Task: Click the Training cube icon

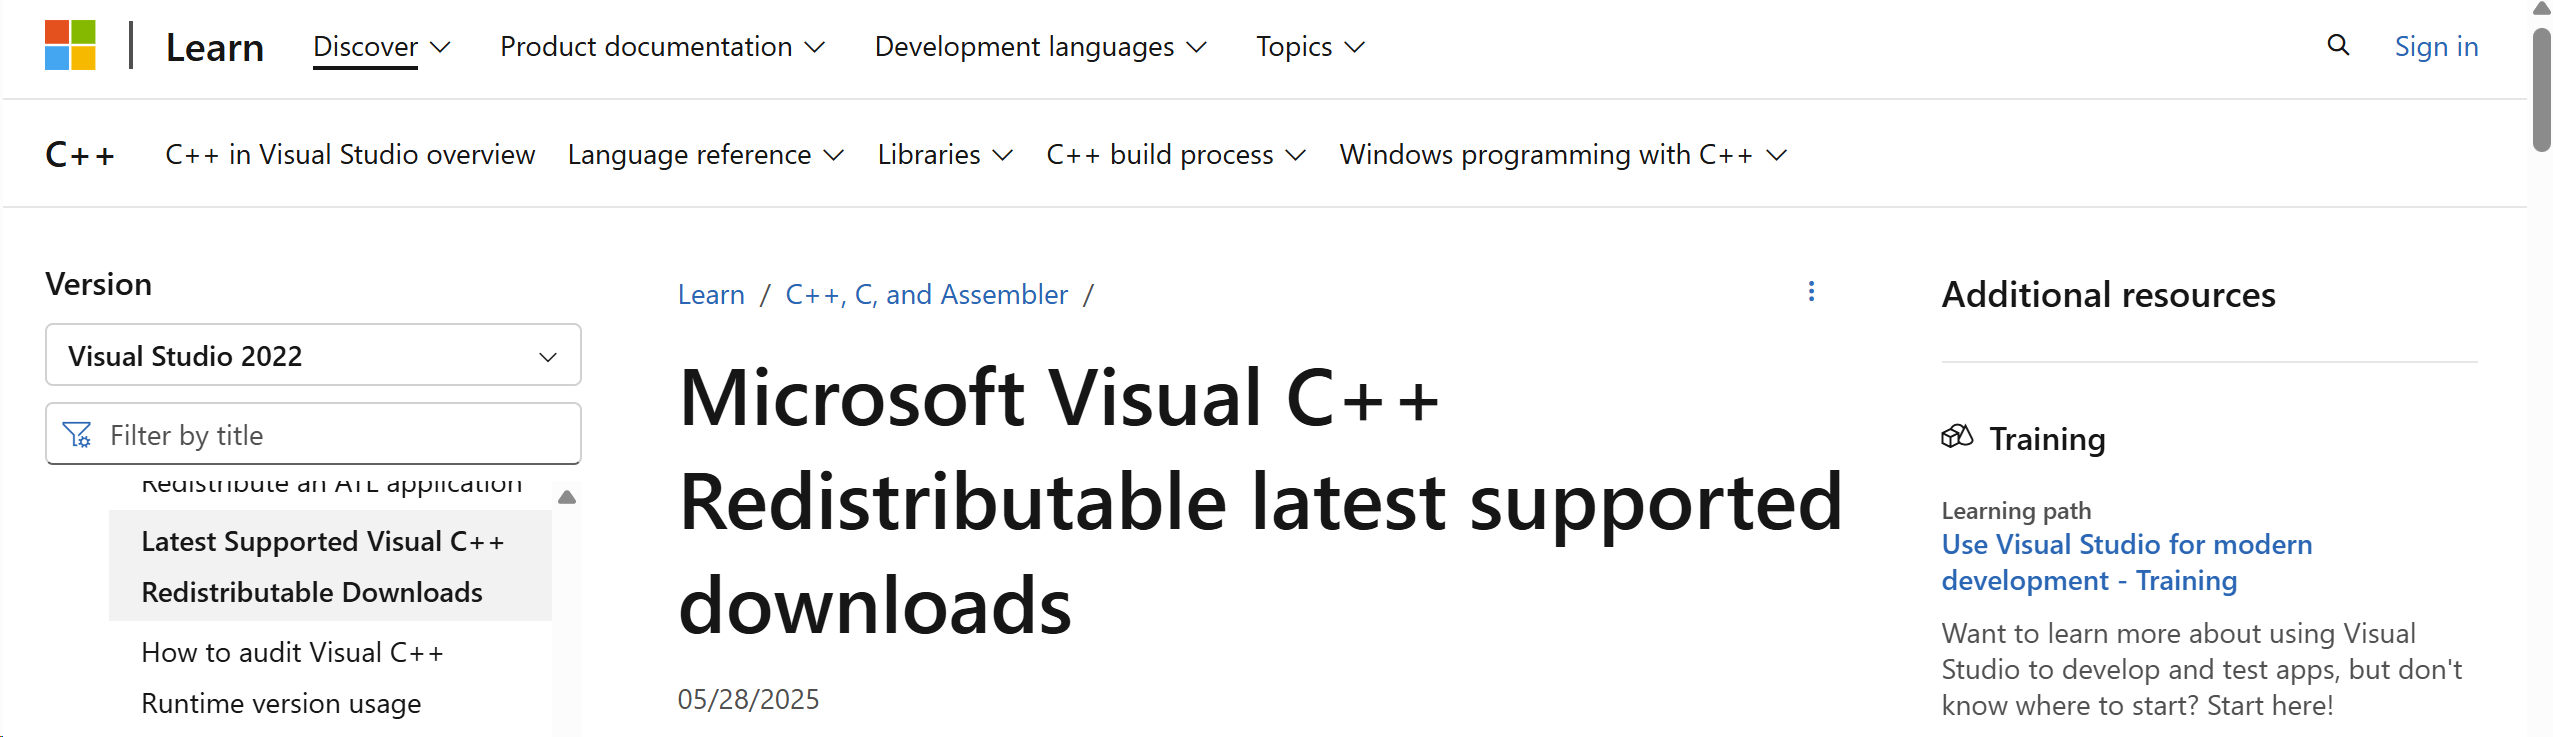Action: coord(1957,437)
